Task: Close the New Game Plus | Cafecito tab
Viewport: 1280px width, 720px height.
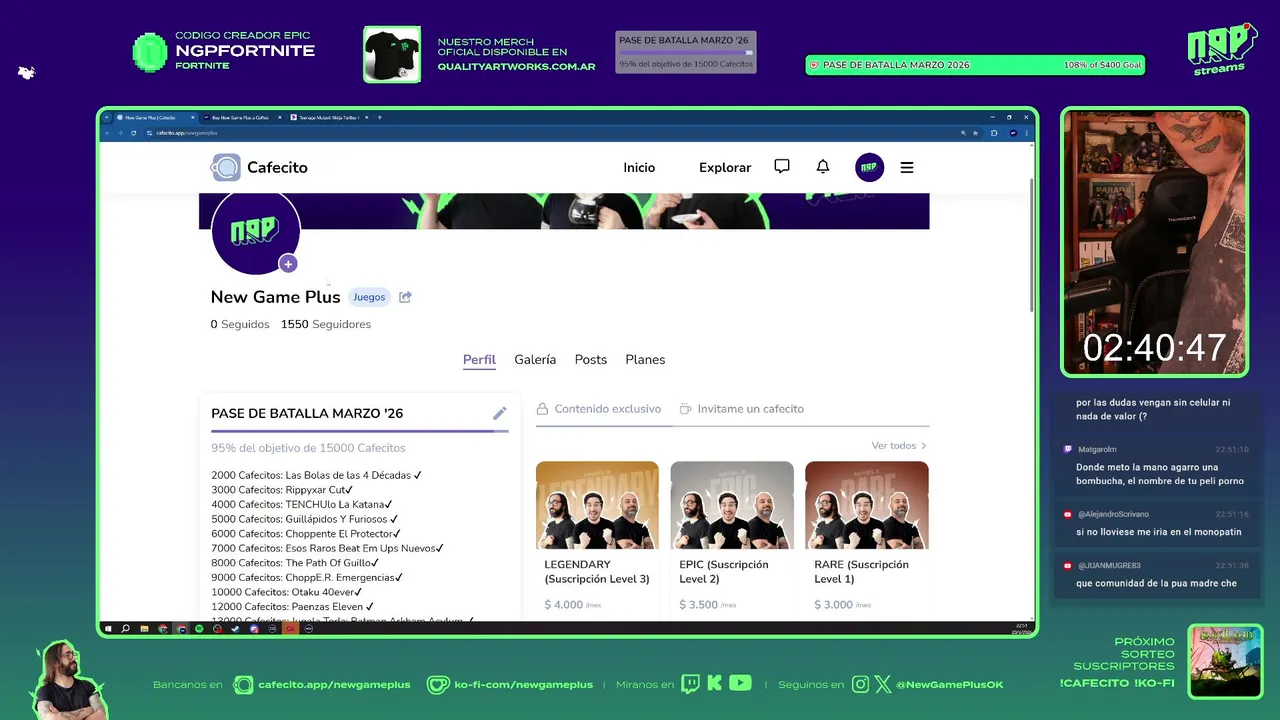Action: tap(193, 117)
